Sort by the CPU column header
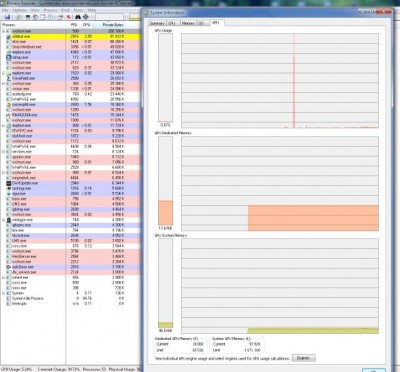This screenshot has width=400, height=372. (87, 25)
